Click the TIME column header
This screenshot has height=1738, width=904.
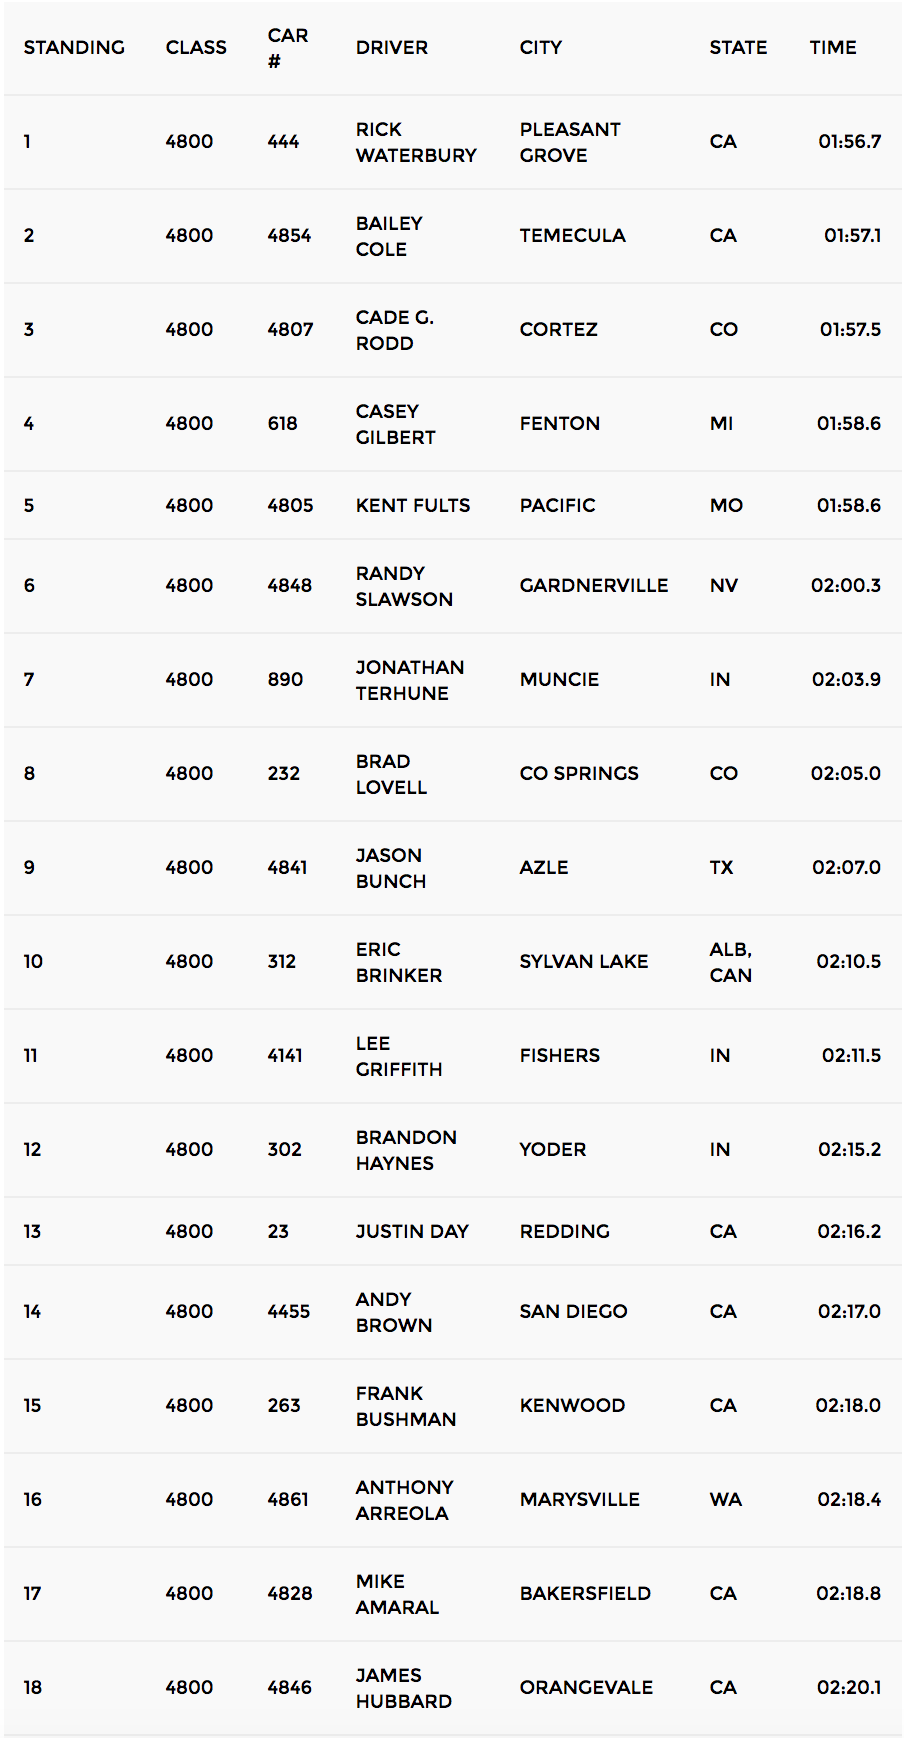coord(833,48)
